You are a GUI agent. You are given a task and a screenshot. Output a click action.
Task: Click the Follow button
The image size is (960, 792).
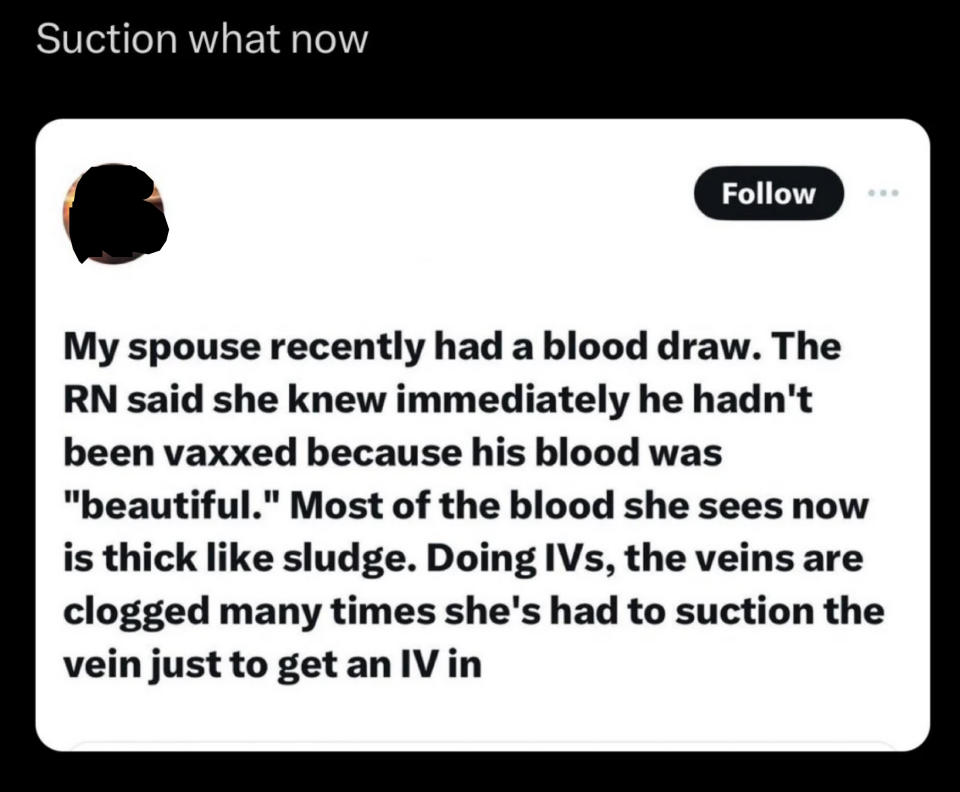click(768, 194)
